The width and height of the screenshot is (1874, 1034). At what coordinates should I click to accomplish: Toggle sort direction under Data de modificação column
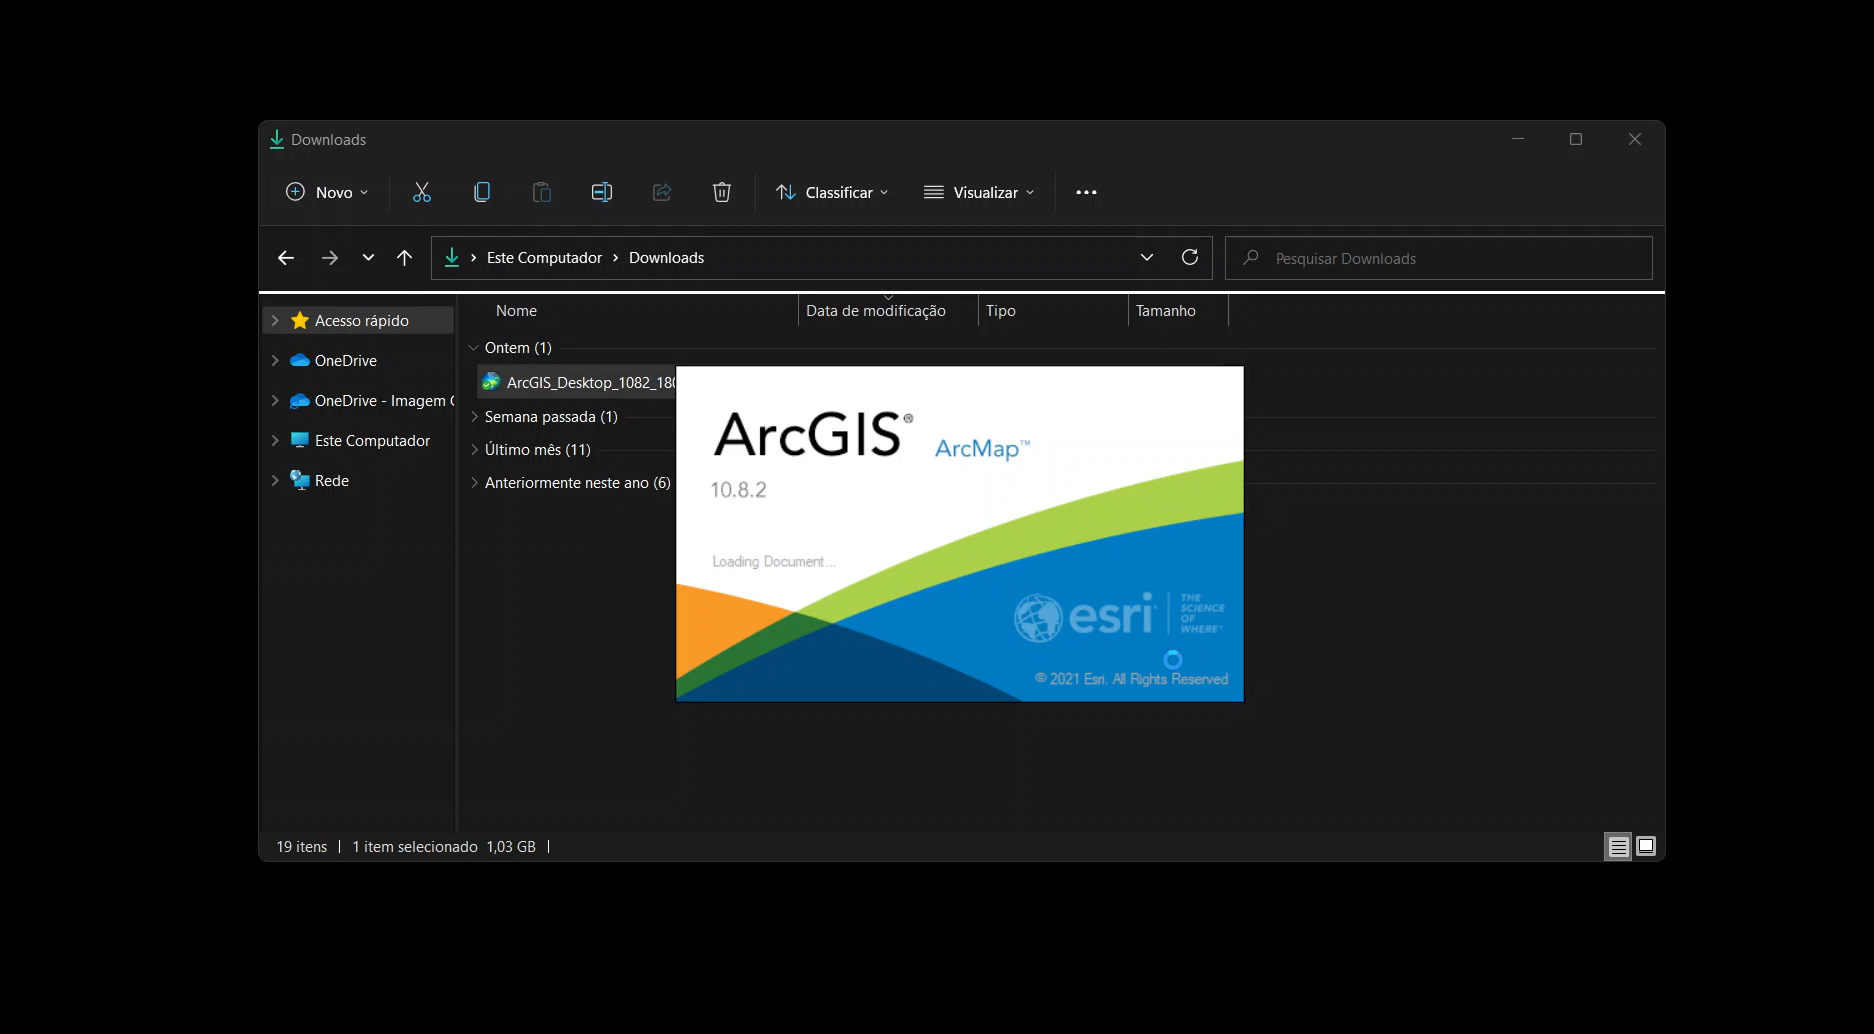click(886, 299)
